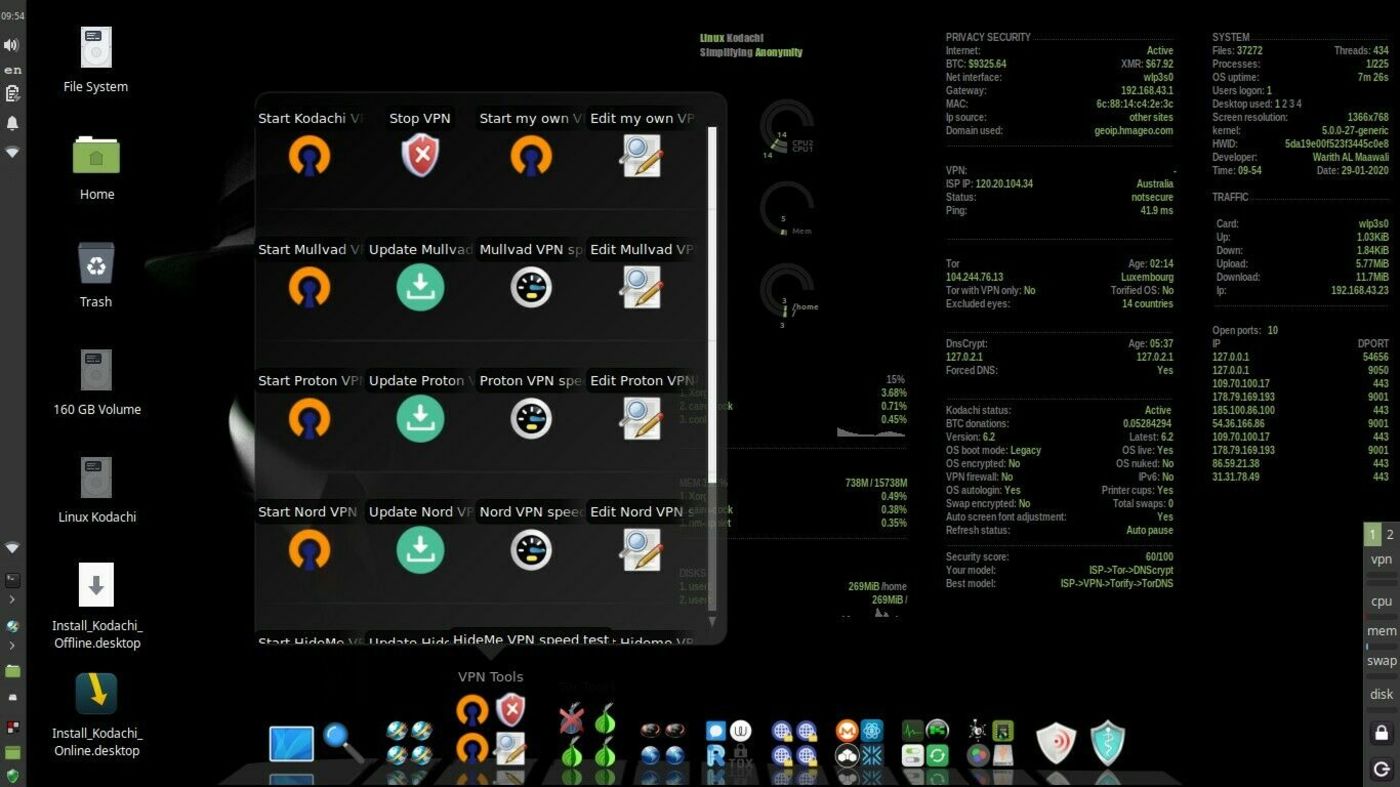The width and height of the screenshot is (1400, 787).
Task: Click the cpu monitor in right panel
Action: [x=1381, y=601]
